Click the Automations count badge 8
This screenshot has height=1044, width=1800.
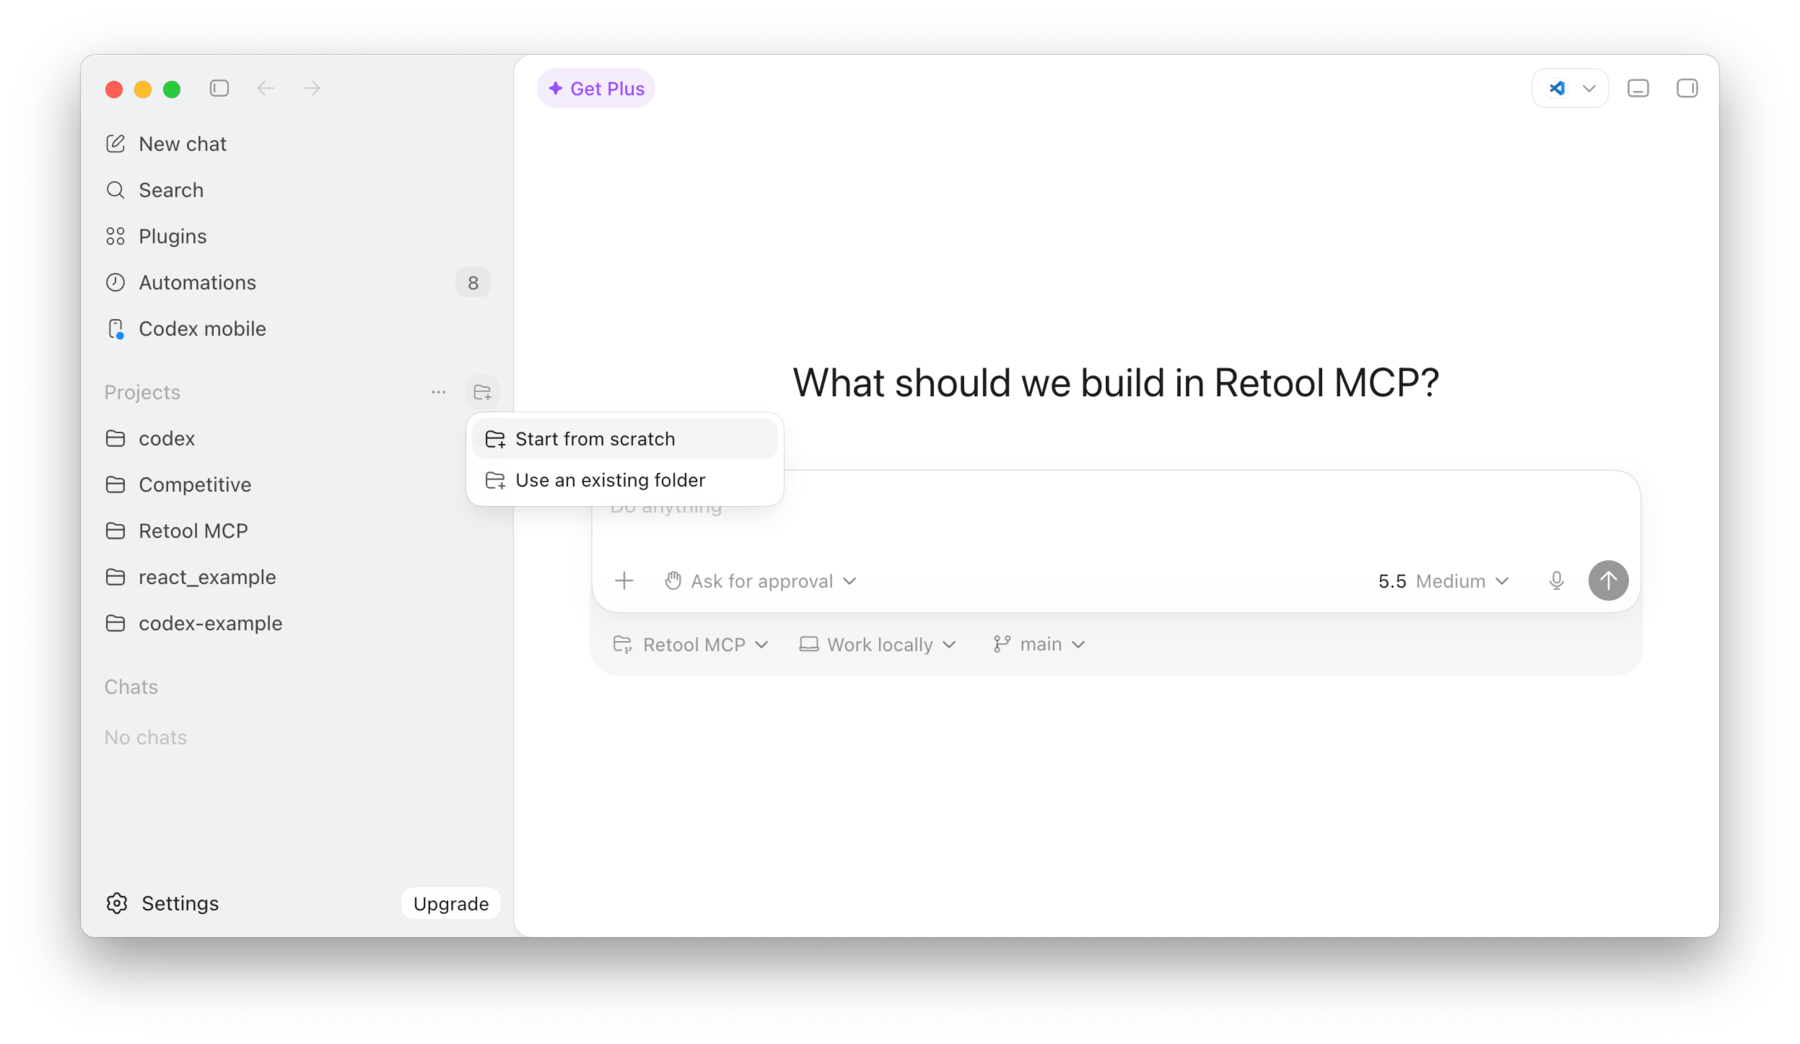(x=473, y=283)
